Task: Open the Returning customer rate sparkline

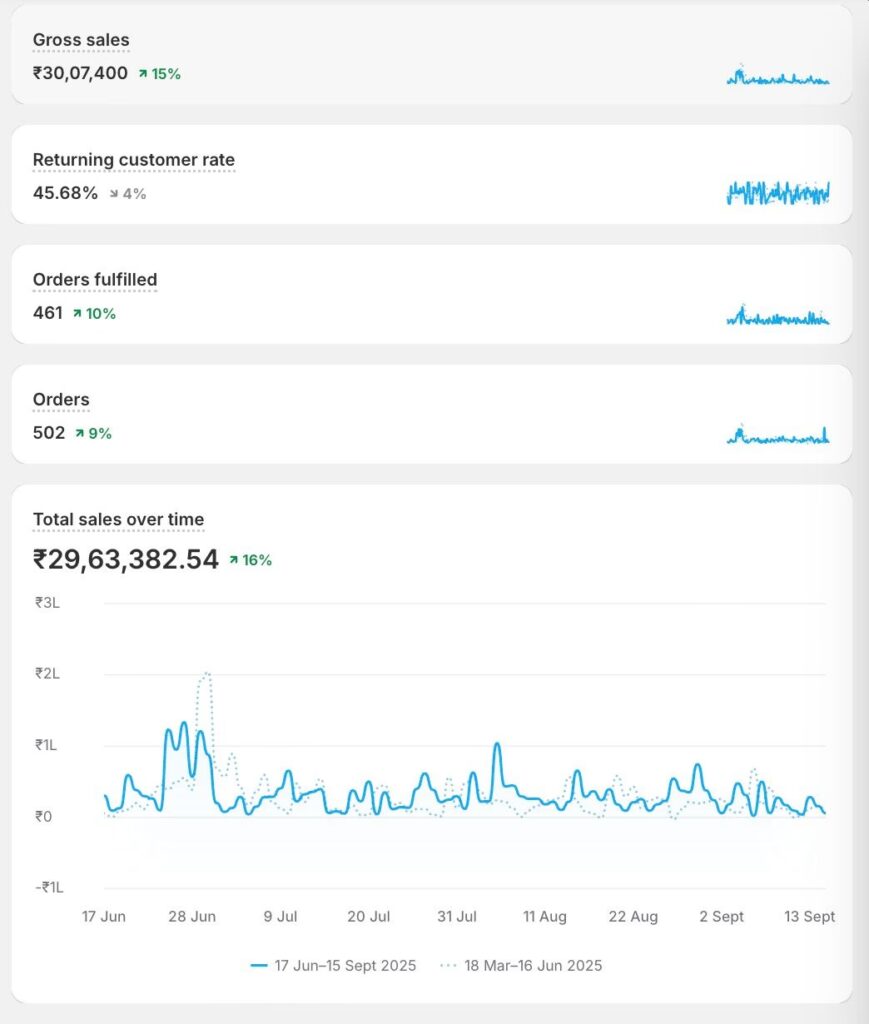Action: (777, 192)
